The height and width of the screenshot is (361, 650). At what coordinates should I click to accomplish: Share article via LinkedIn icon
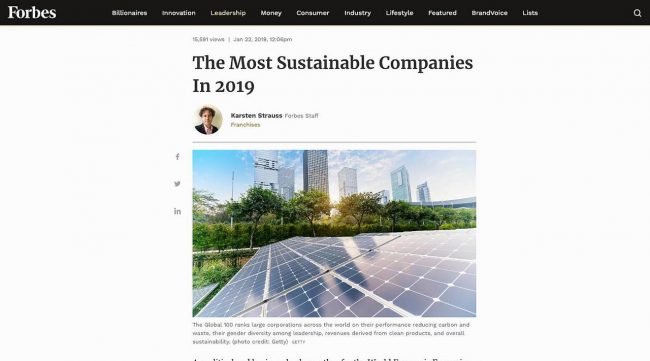(x=177, y=211)
